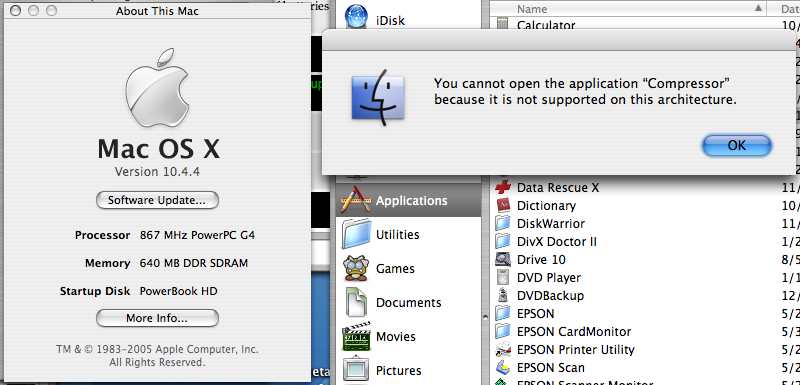The width and height of the screenshot is (800, 385).
Task: Select EPSON folder icon
Action: coord(503,313)
